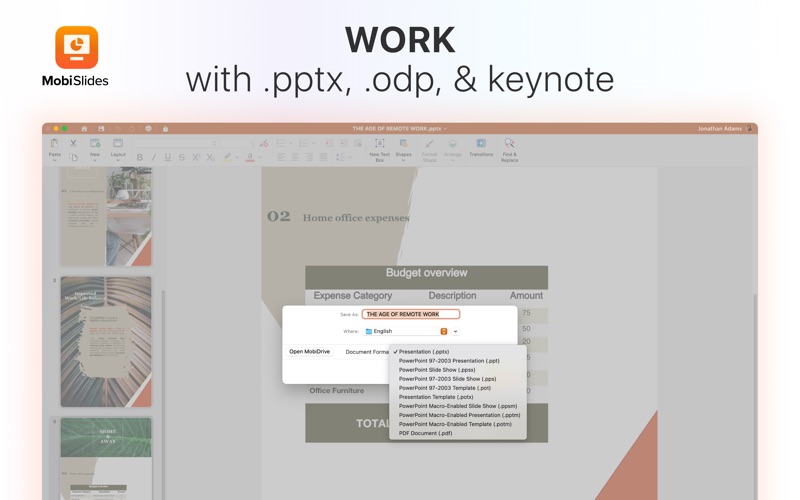This screenshot has height=500, width=800.
Task: Click the bulleted list icon
Action: coord(283,143)
